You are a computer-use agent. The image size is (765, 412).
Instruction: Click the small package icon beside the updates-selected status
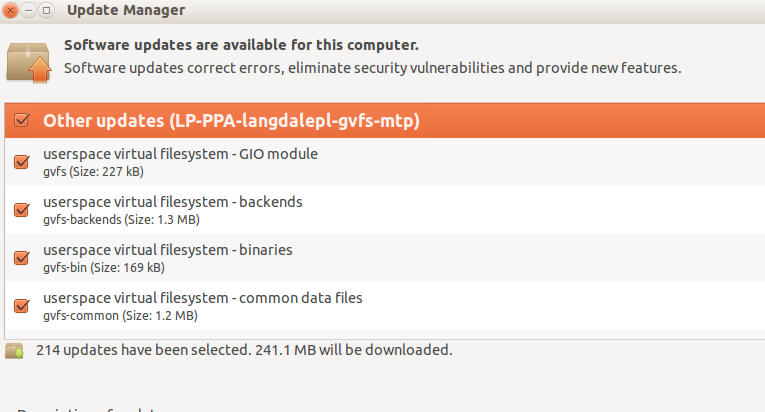click(15, 351)
